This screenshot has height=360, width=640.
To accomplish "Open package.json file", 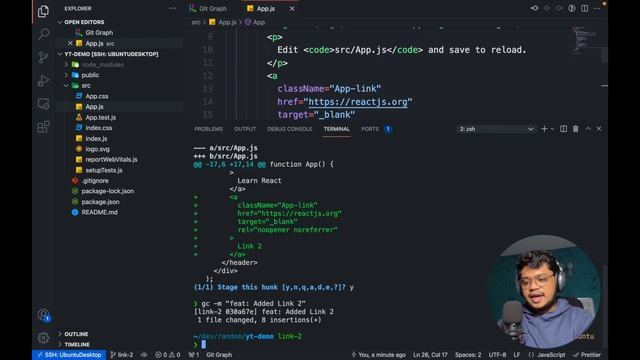I will click(100, 202).
